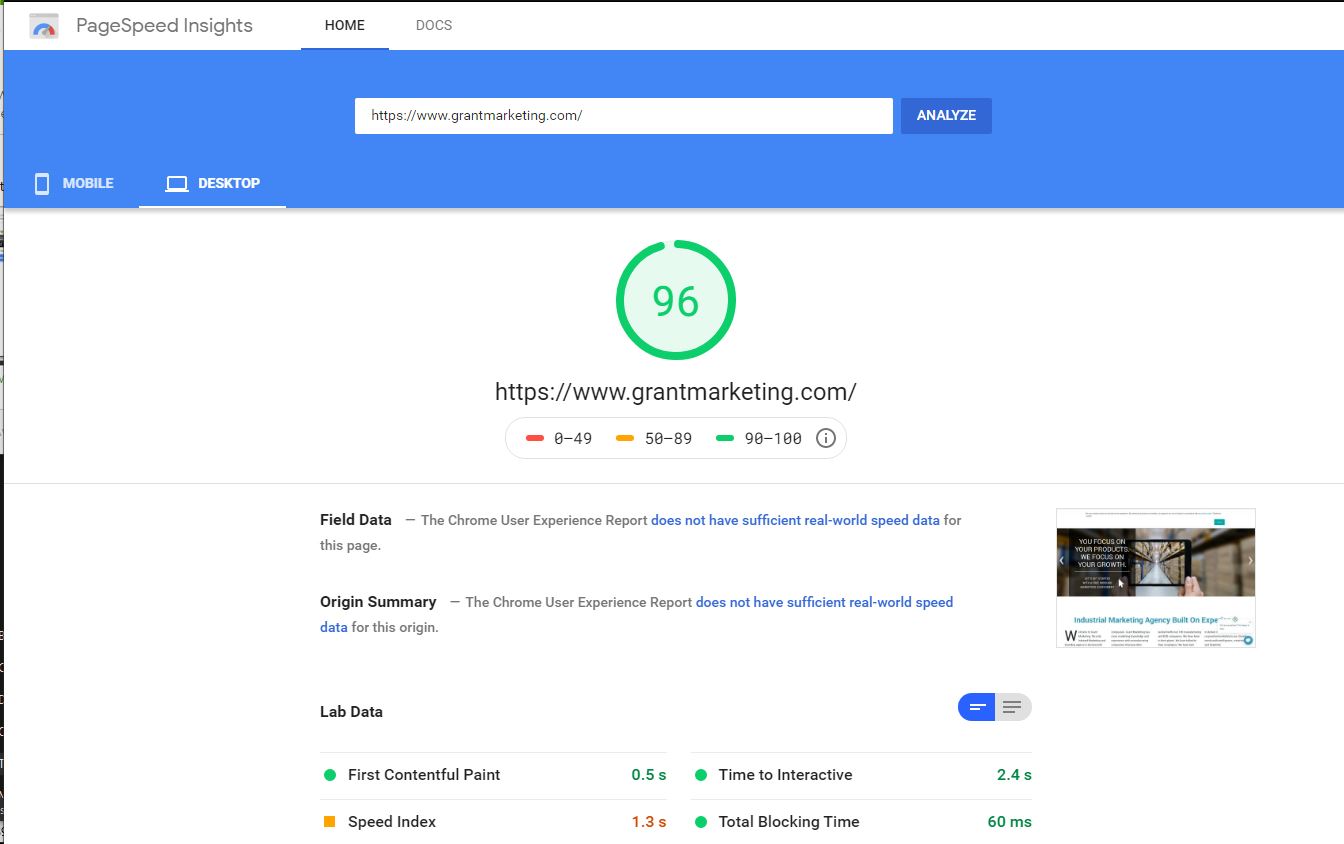Image resolution: width=1344 pixels, height=844 pixels.
Task: Click the desktop laptop icon
Action: coord(177,183)
